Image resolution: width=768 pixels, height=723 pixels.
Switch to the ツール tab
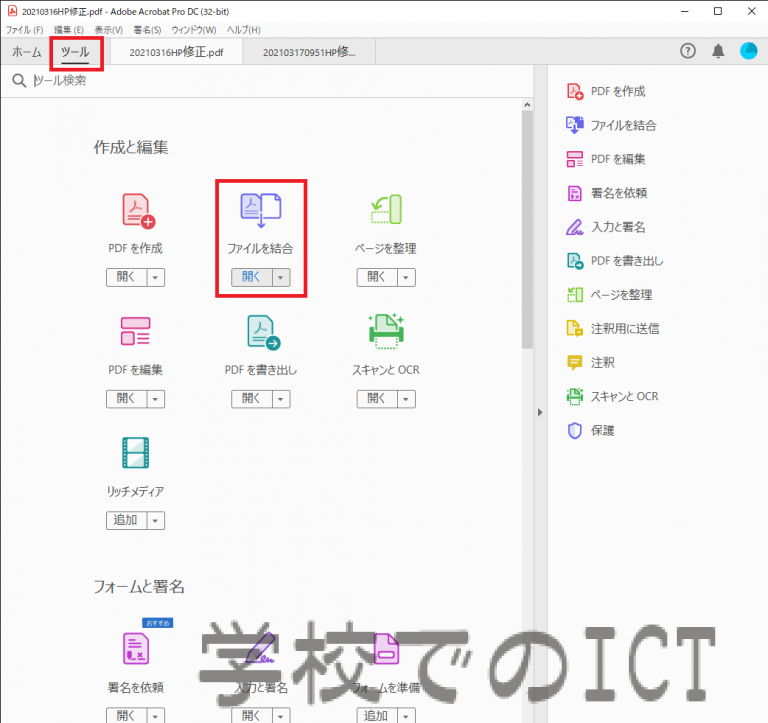pyautogui.click(x=75, y=52)
